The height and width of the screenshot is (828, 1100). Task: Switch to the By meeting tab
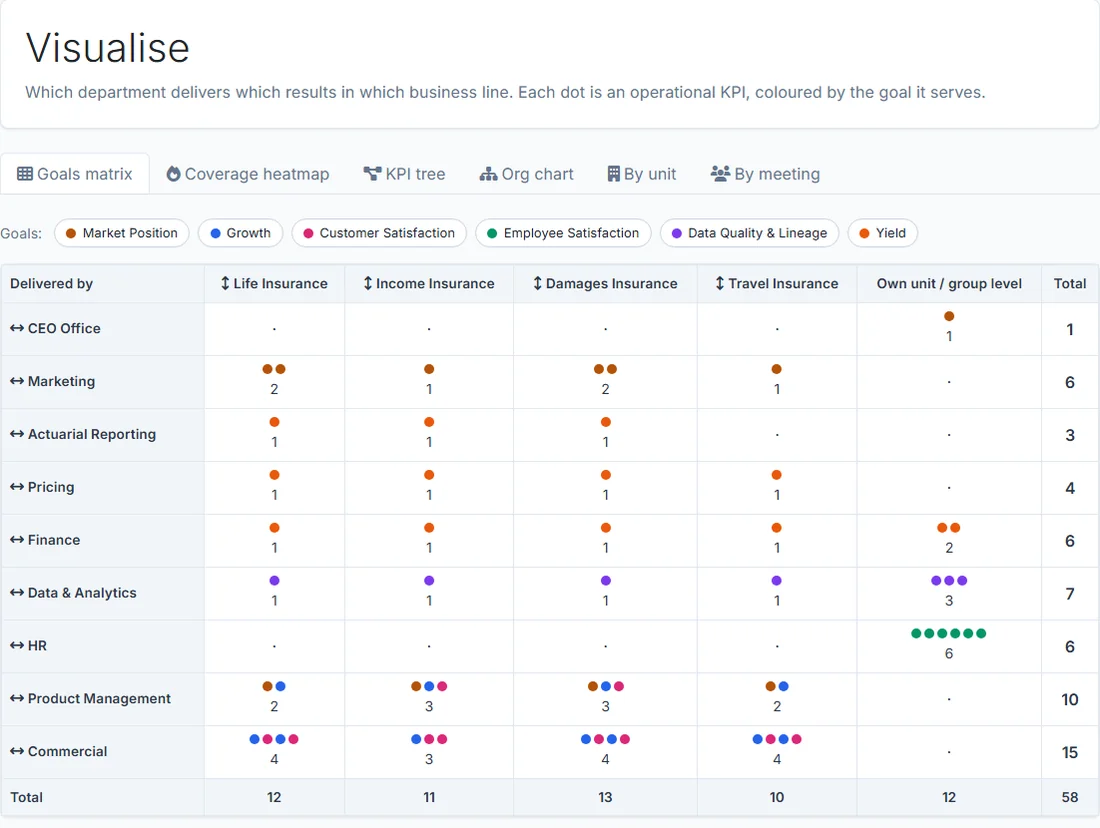765,174
